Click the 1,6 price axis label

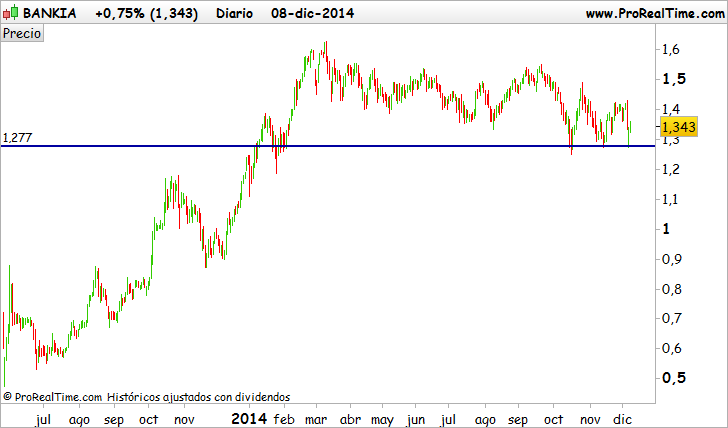tap(670, 49)
